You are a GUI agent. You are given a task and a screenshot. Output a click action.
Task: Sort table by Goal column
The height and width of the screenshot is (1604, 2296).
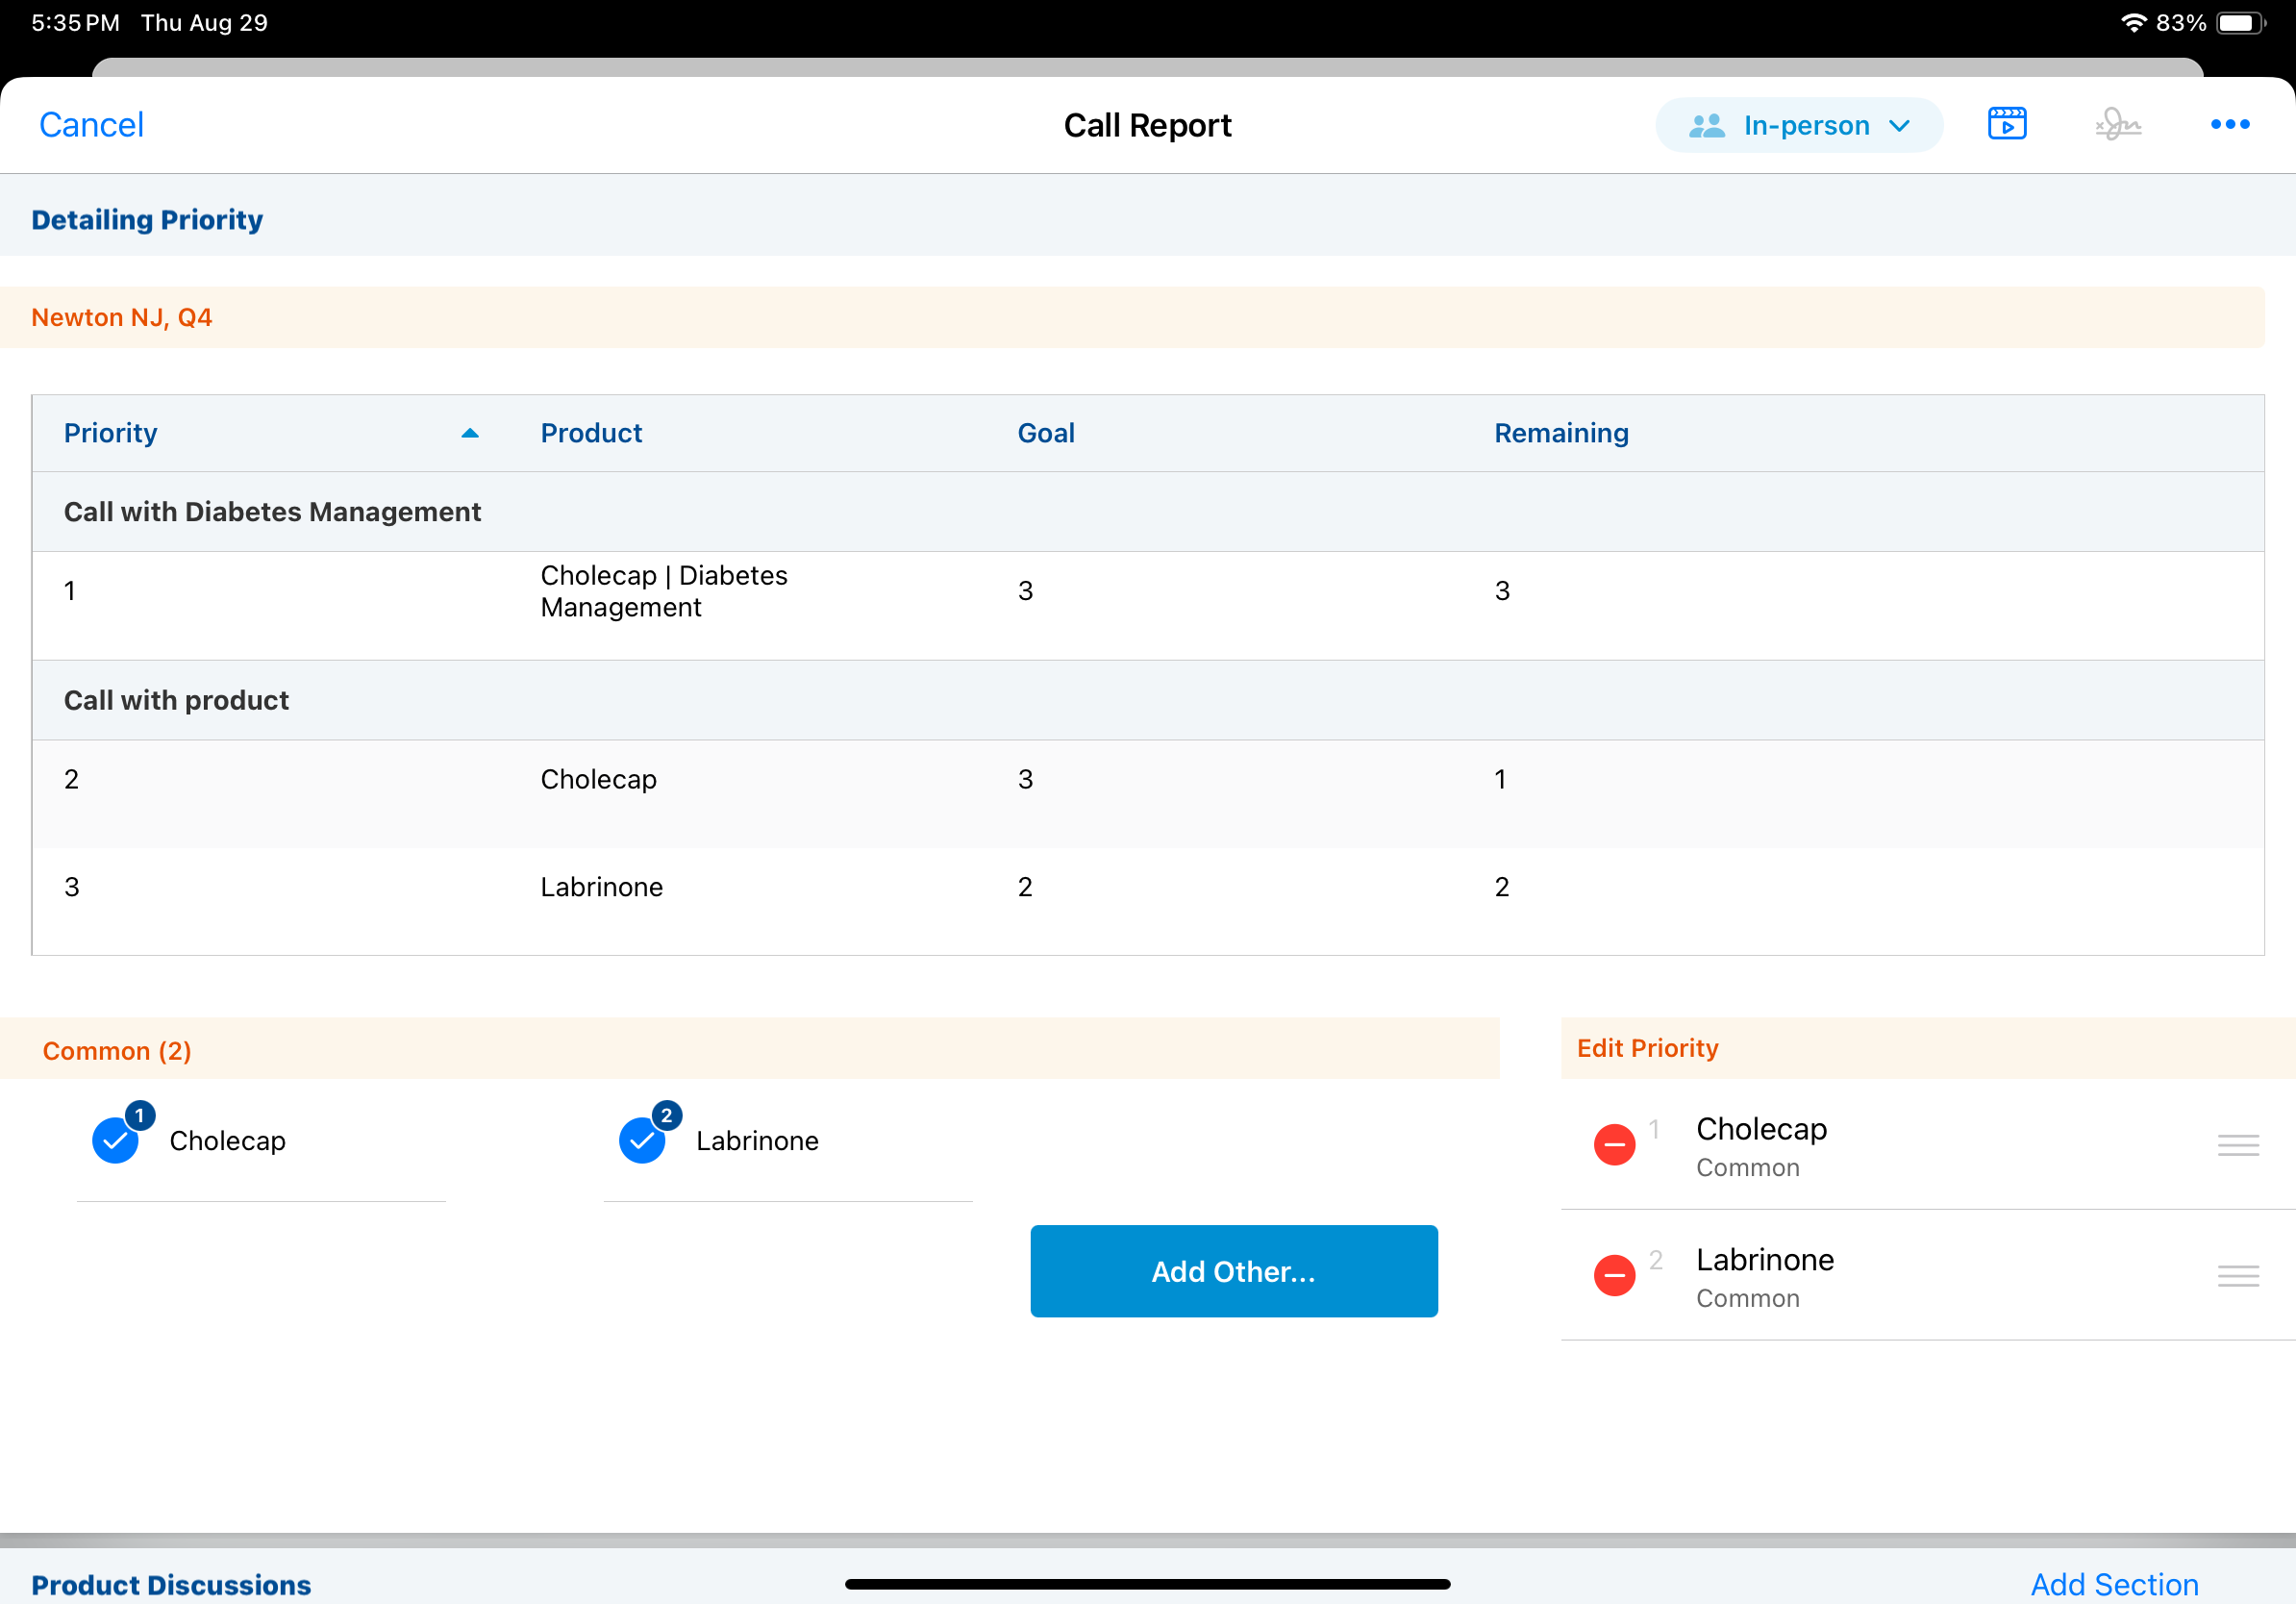pos(1045,433)
